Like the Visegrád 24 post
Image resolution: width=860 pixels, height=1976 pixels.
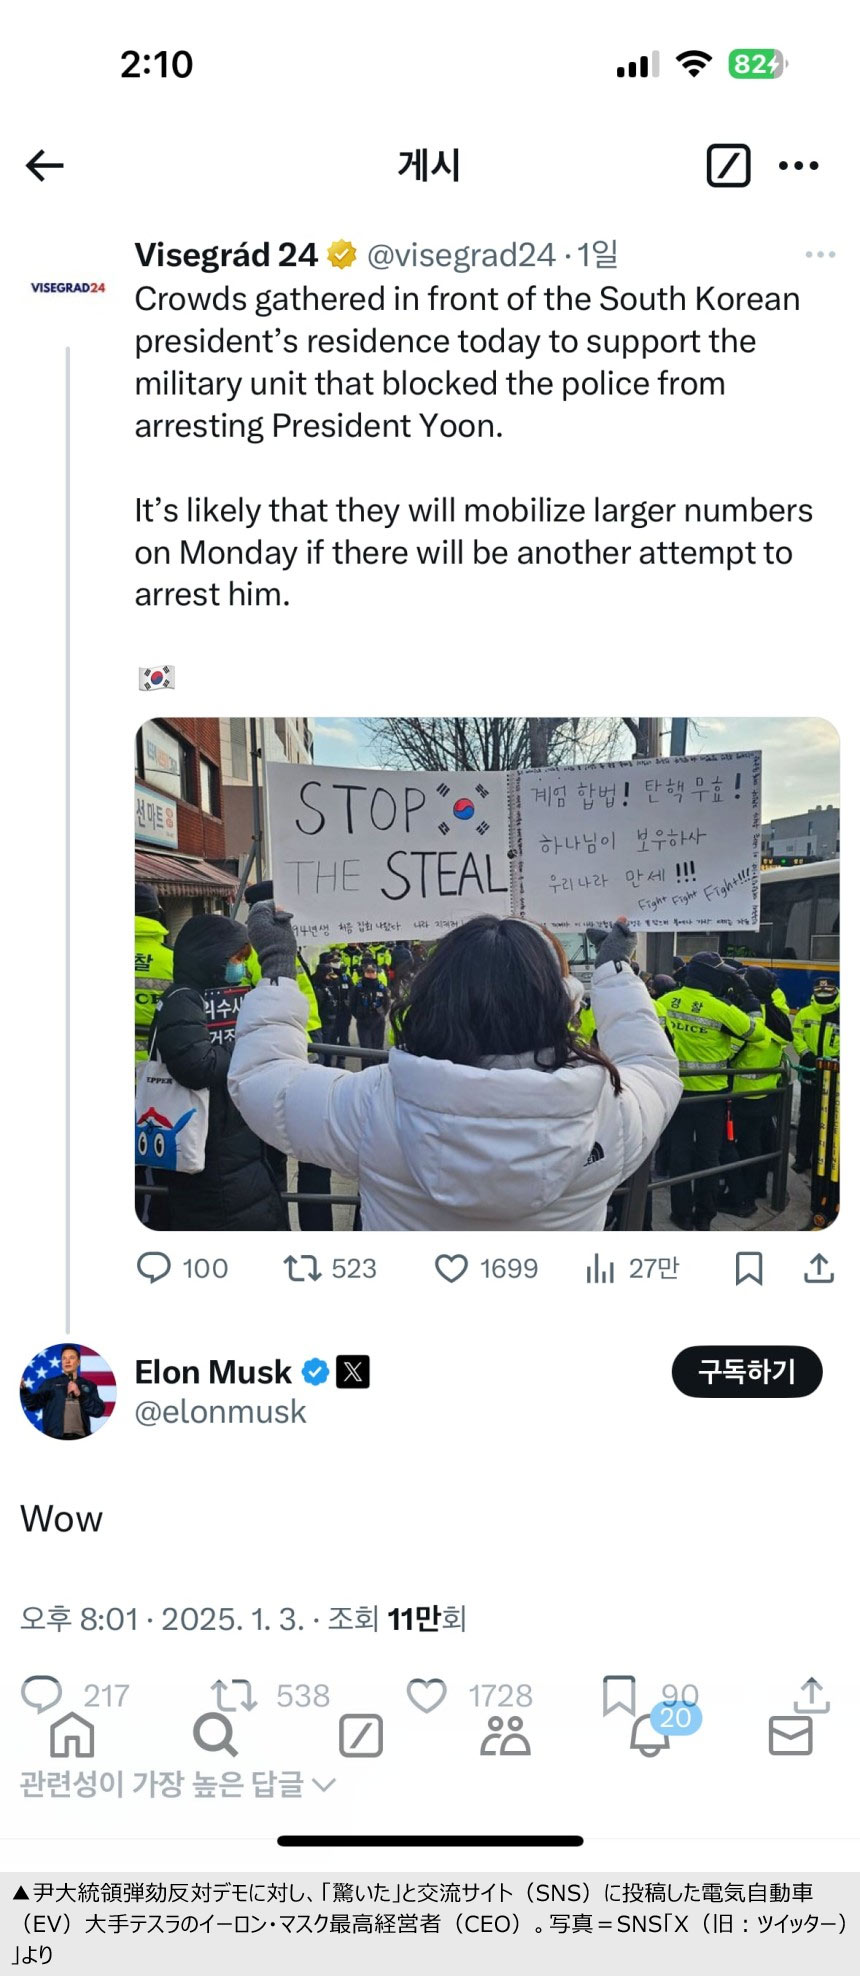tap(451, 1268)
